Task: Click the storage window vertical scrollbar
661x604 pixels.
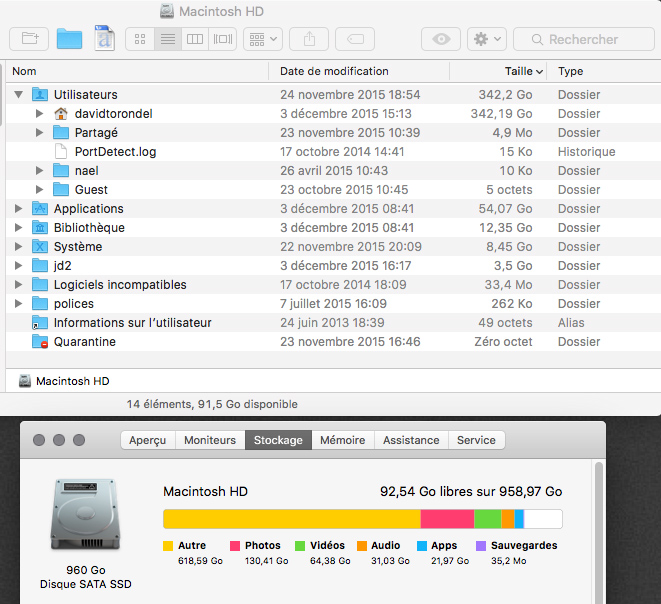Action: click(x=599, y=533)
